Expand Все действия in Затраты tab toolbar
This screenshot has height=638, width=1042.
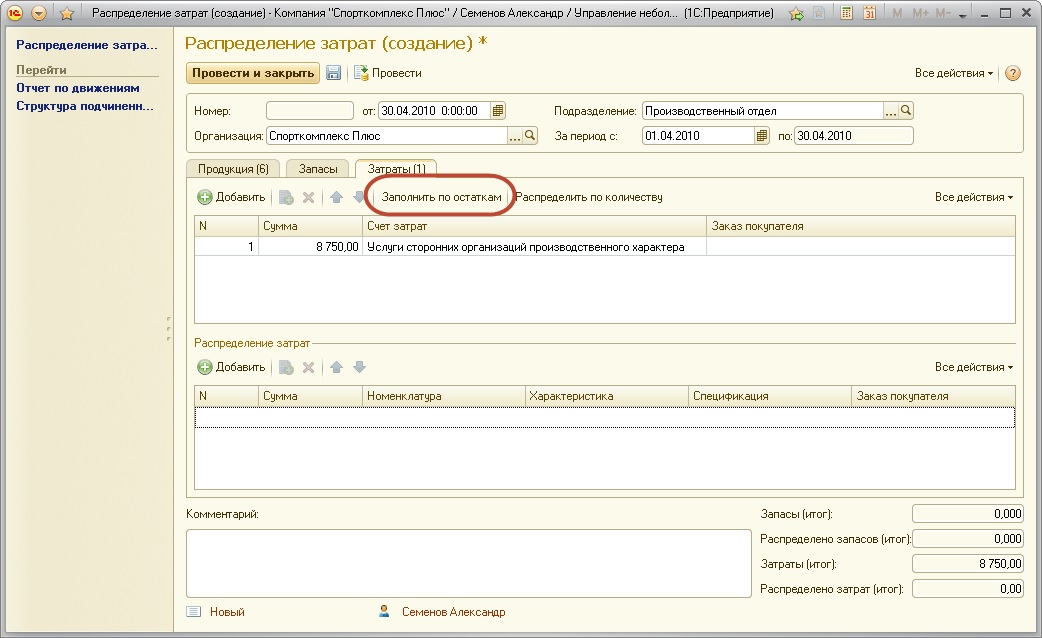[x=973, y=198]
